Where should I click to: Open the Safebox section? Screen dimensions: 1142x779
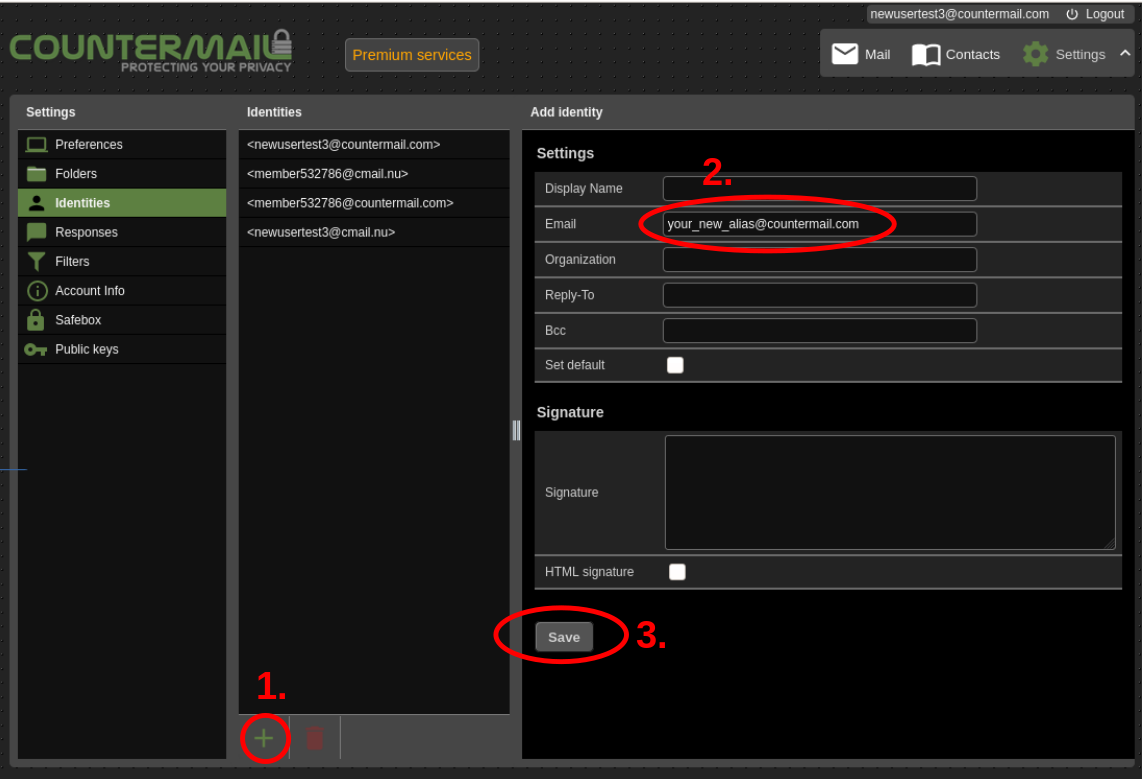[122, 320]
